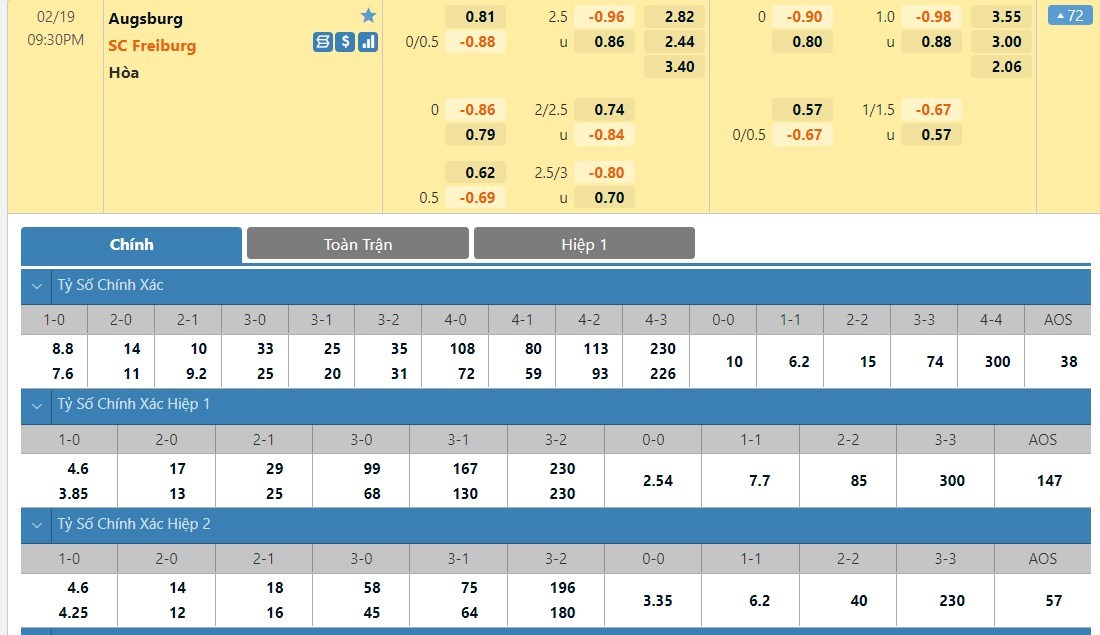Switch to the Toàn Trận tab

pos(357,244)
